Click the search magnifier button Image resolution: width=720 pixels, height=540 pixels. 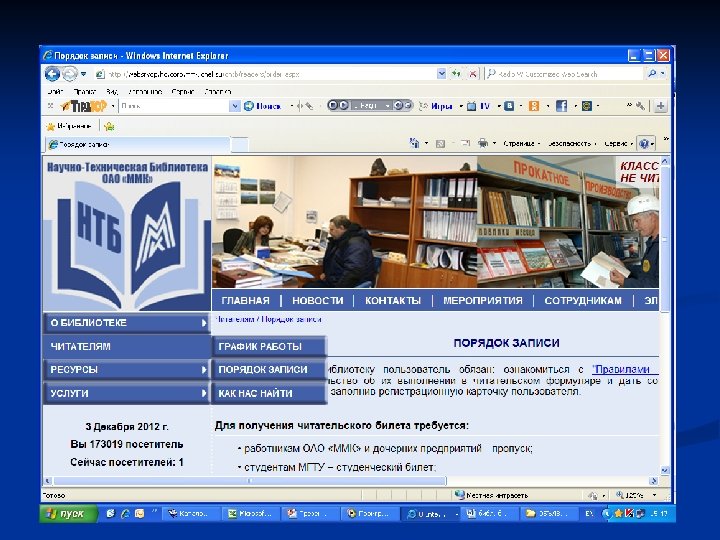[x=652, y=73]
